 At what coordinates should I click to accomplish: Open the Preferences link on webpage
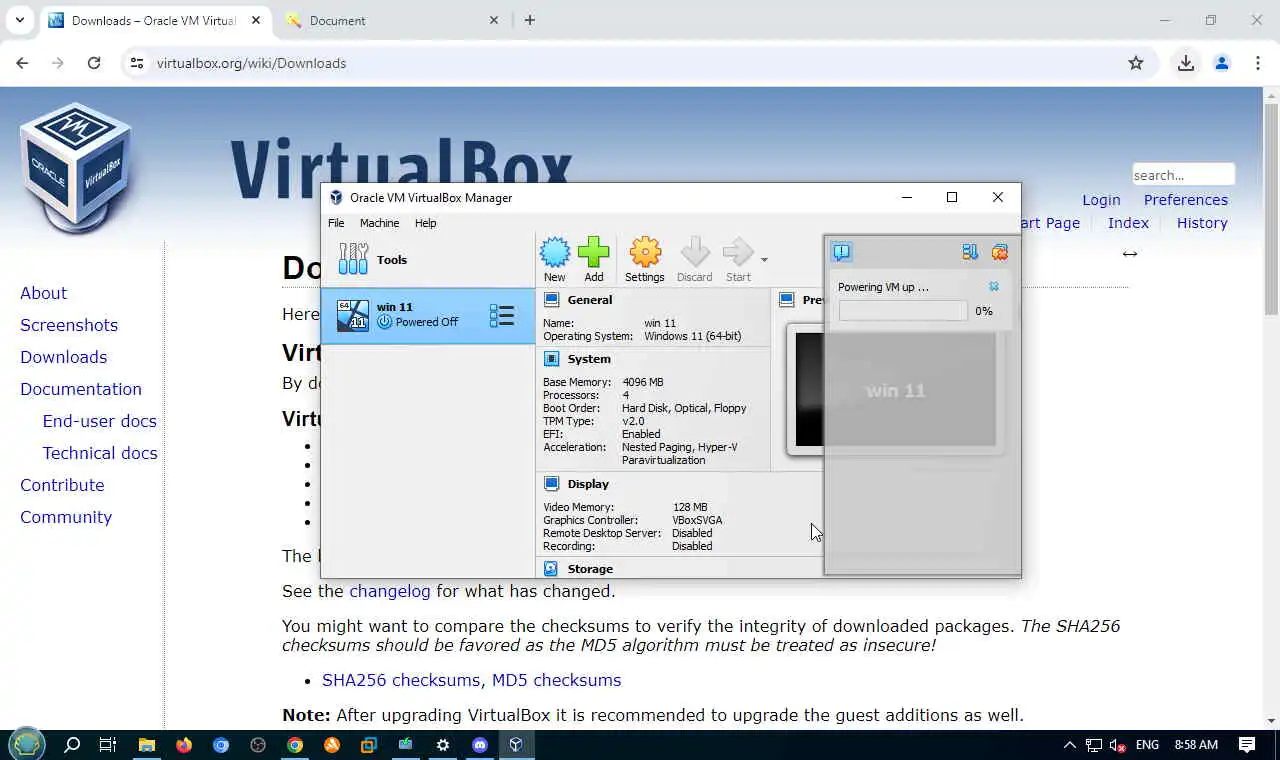(1186, 200)
